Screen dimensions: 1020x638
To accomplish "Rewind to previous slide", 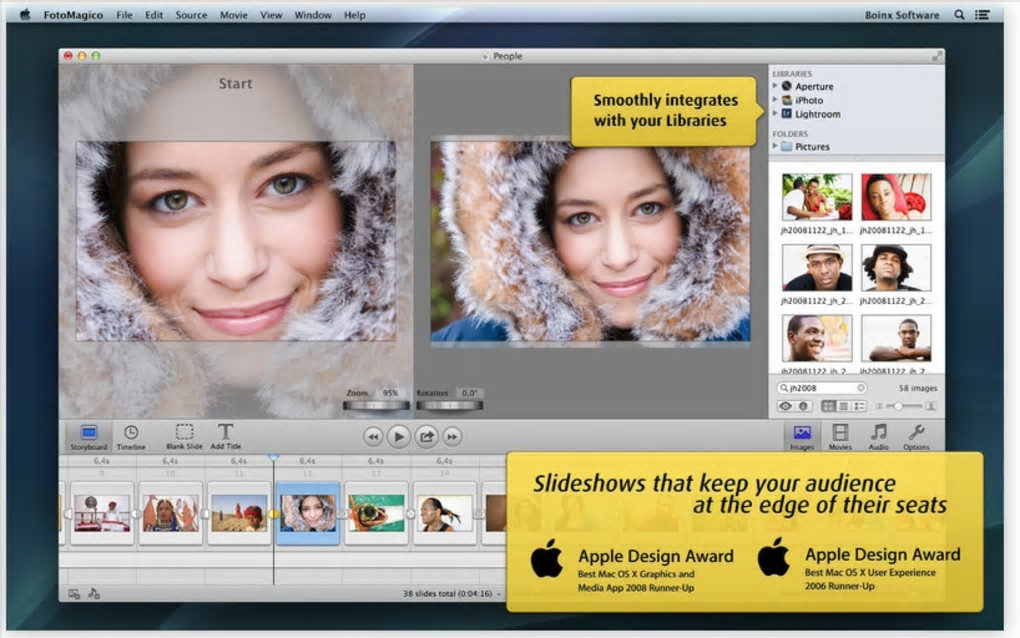I will click(x=373, y=437).
